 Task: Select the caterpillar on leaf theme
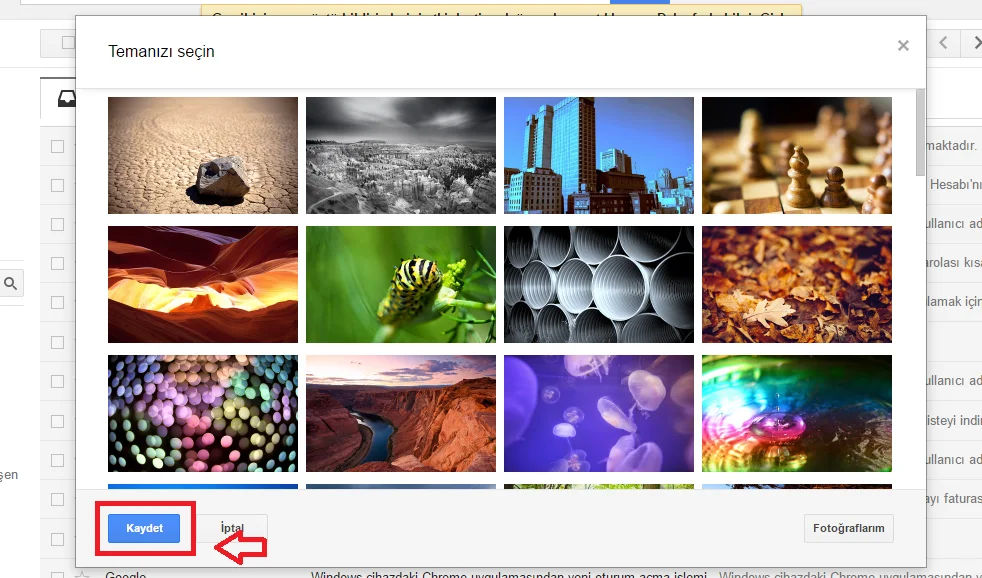[x=401, y=284]
